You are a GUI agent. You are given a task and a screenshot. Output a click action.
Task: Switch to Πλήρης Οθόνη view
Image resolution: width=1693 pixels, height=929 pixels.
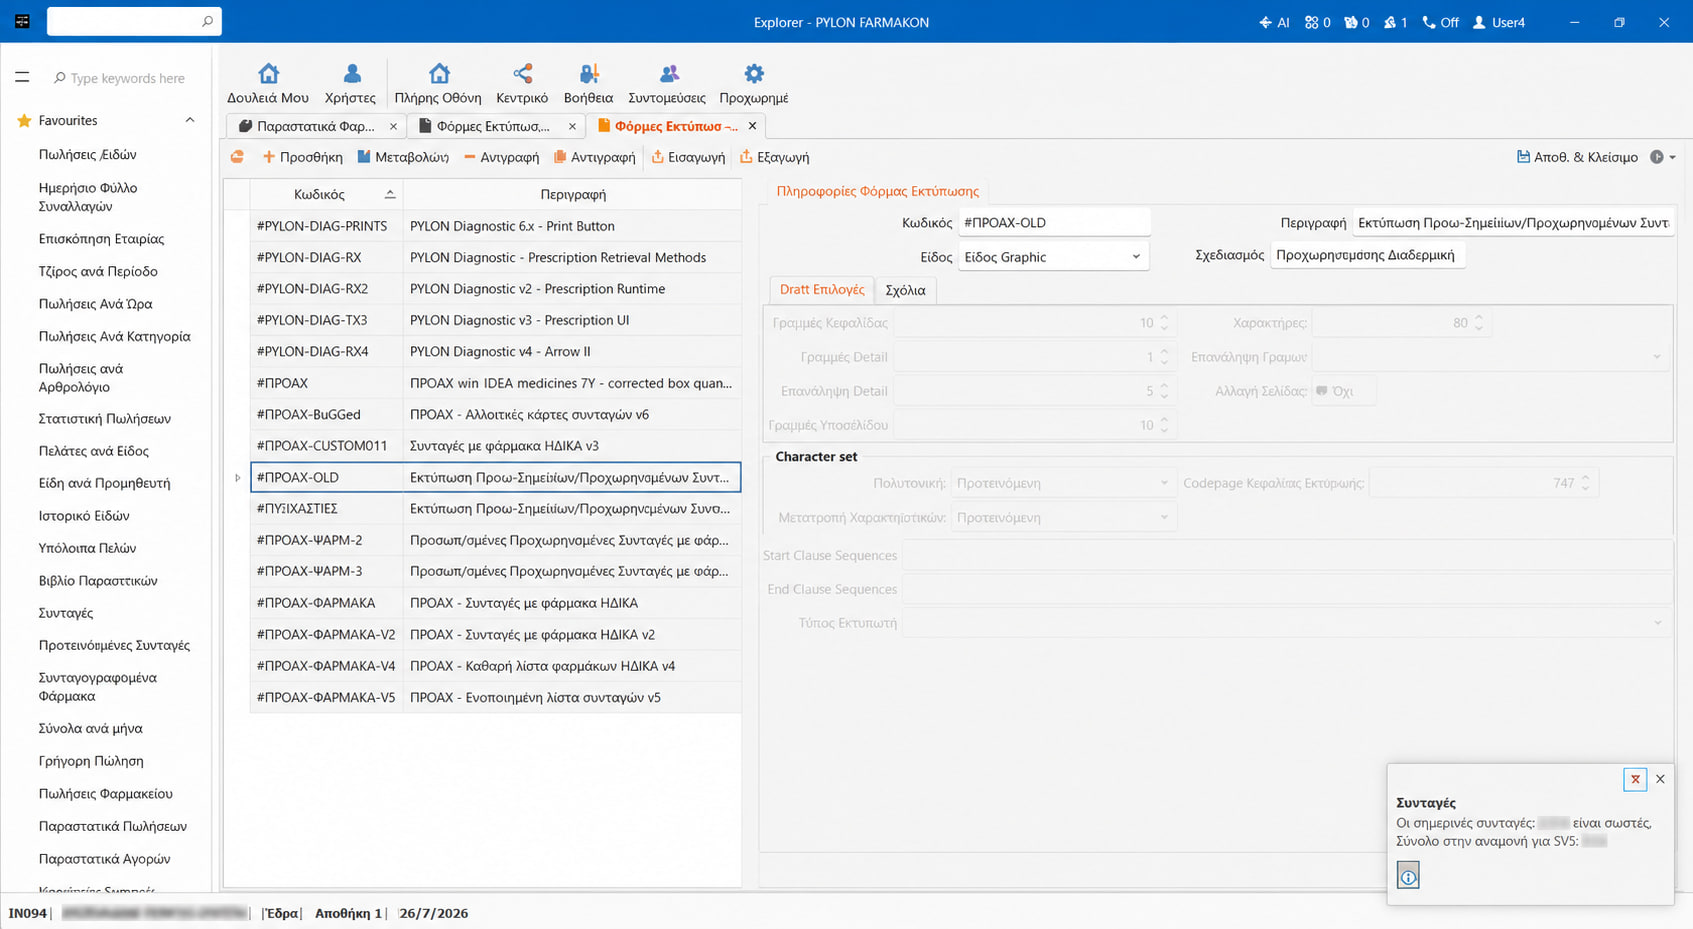coord(438,84)
